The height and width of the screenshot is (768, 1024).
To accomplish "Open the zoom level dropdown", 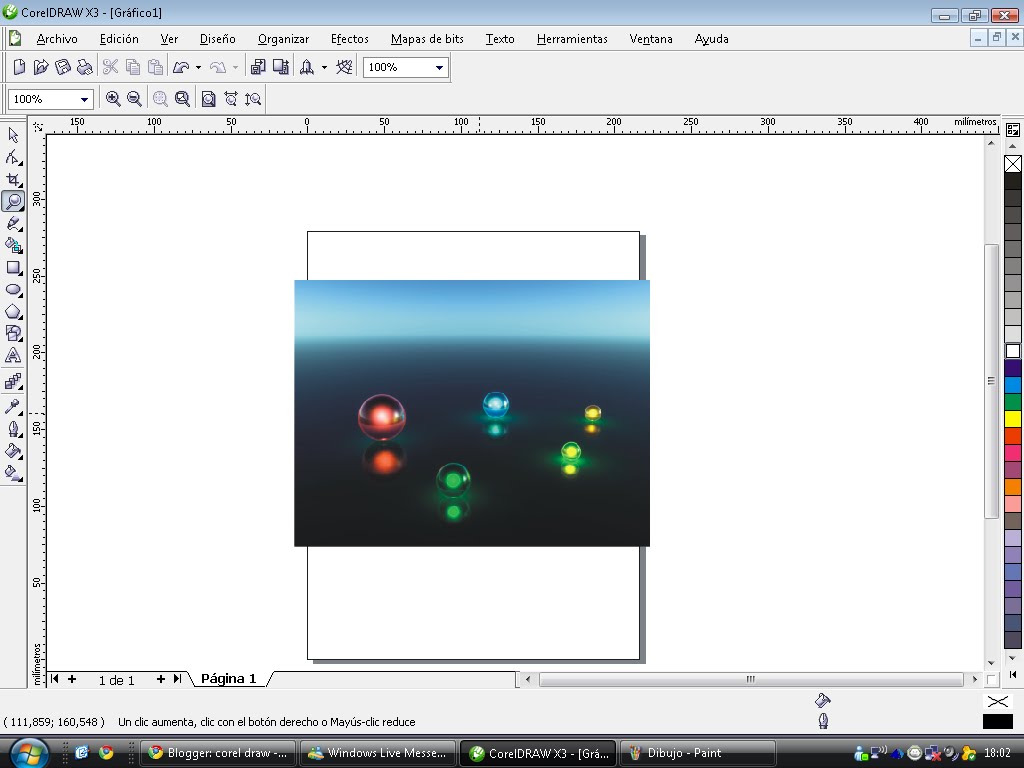I will (x=86, y=99).
